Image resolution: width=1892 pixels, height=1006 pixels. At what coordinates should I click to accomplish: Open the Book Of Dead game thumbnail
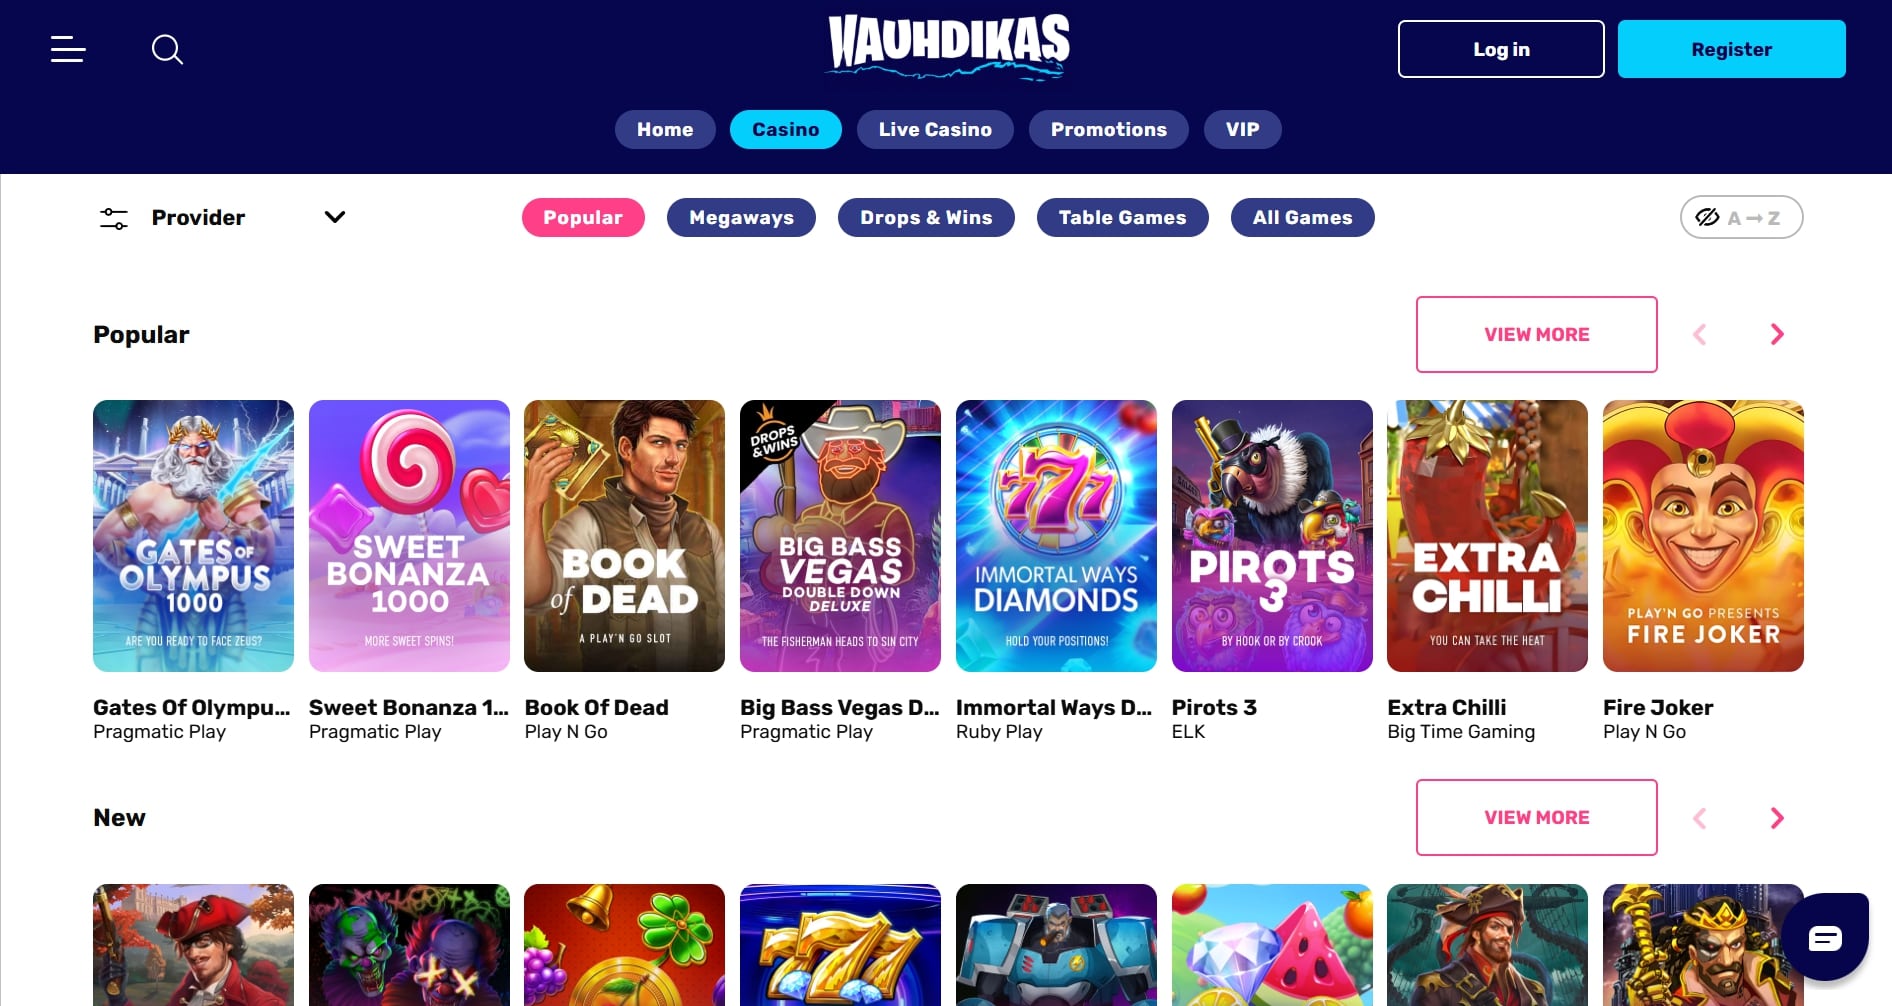coord(624,536)
